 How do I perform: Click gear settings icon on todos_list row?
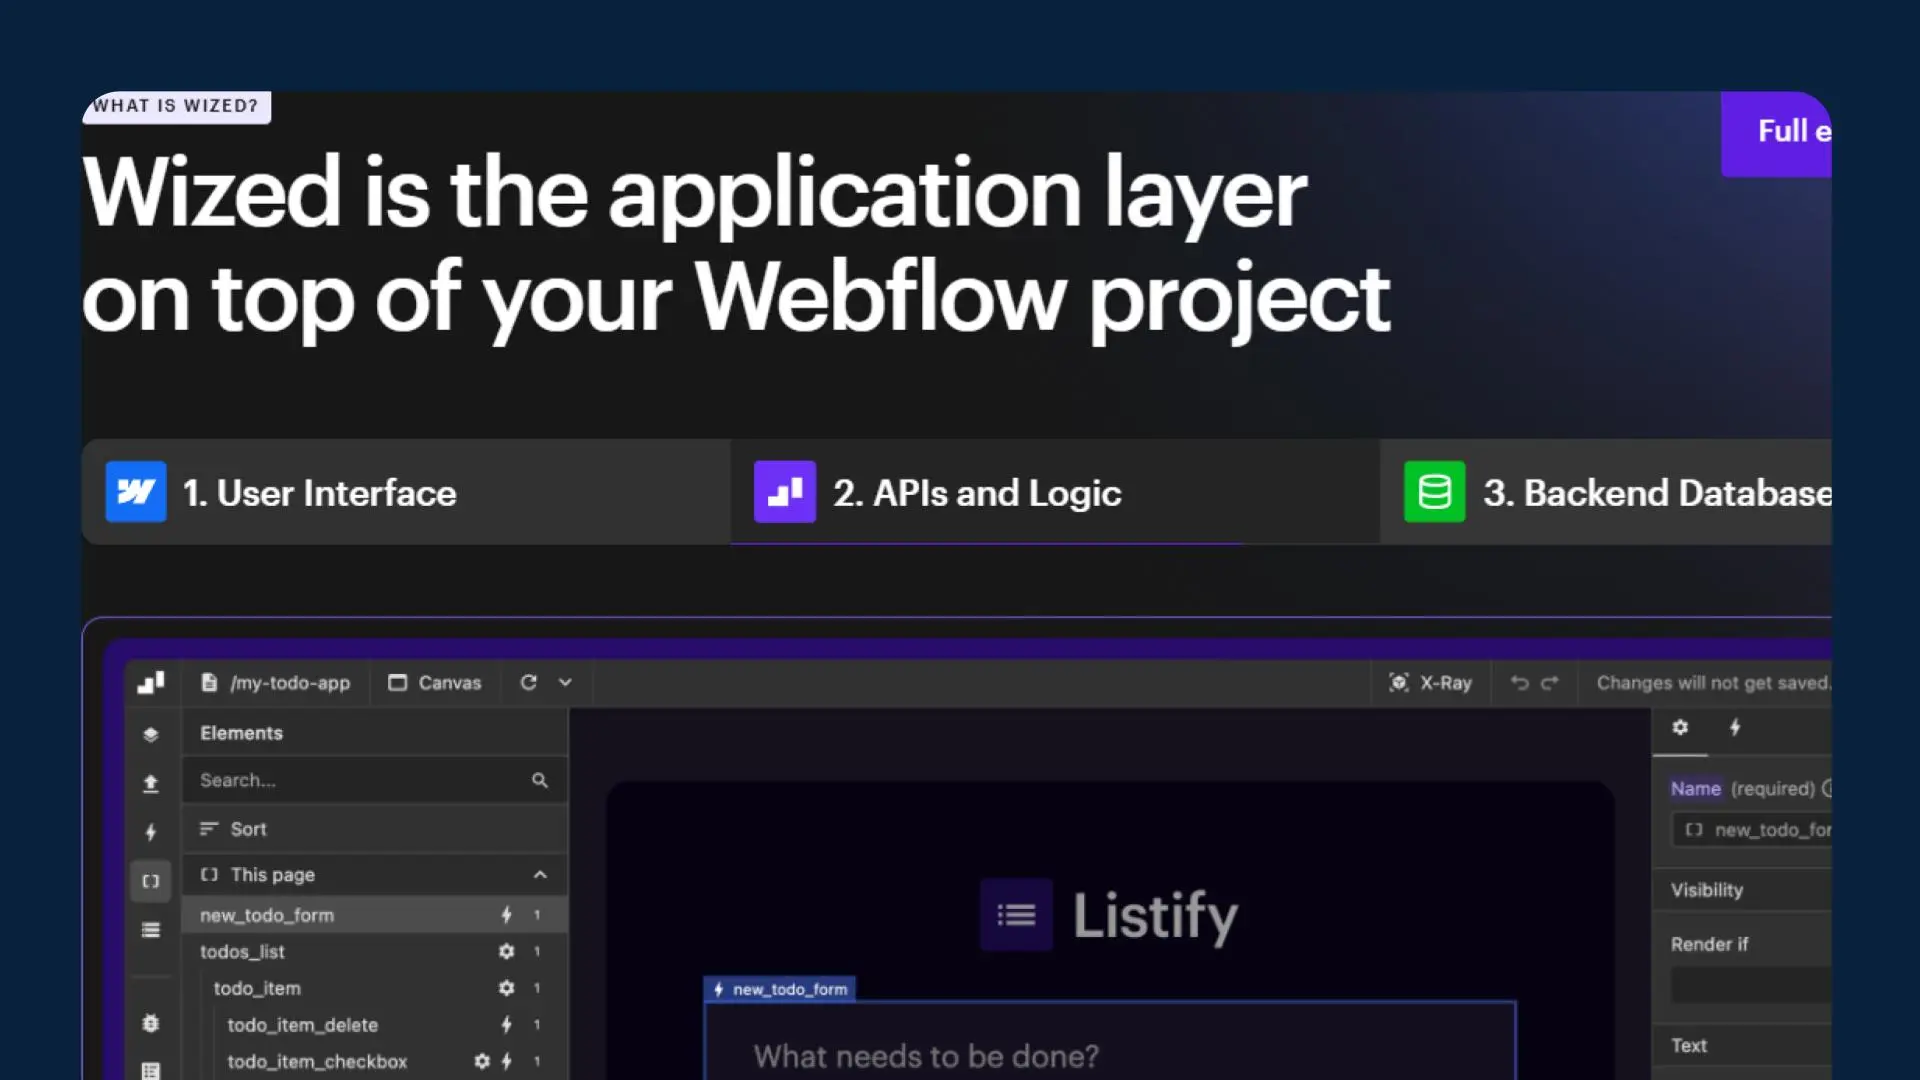tap(506, 952)
